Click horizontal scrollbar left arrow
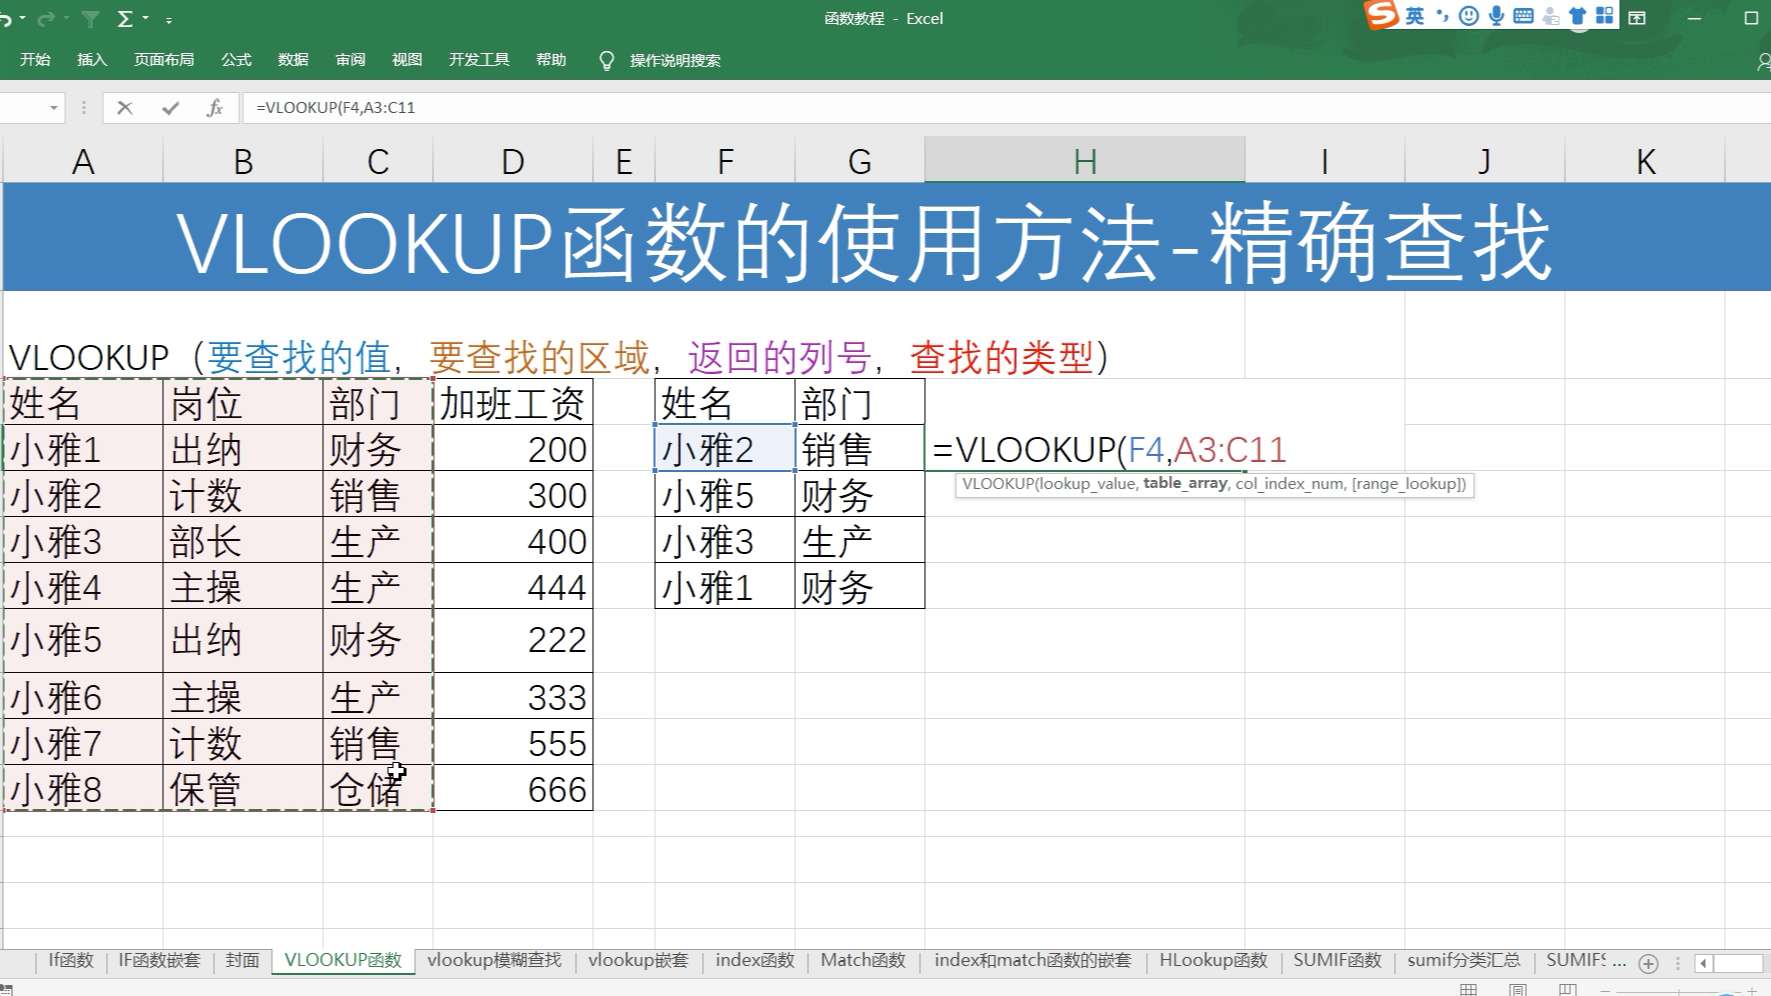 pos(1703,963)
